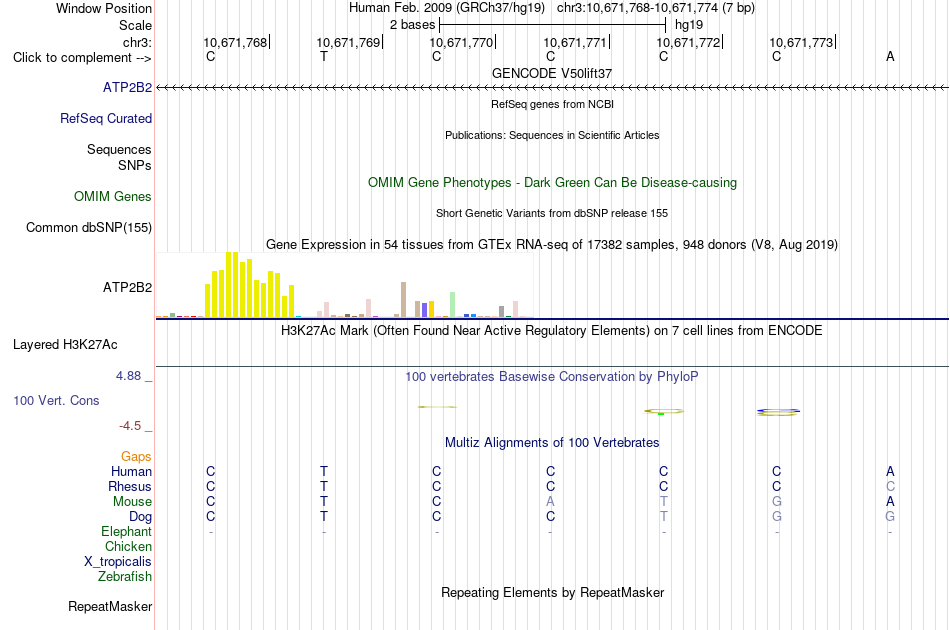The width and height of the screenshot is (950, 630).
Task: Click the chr3: ruler label
Action: coord(138,42)
